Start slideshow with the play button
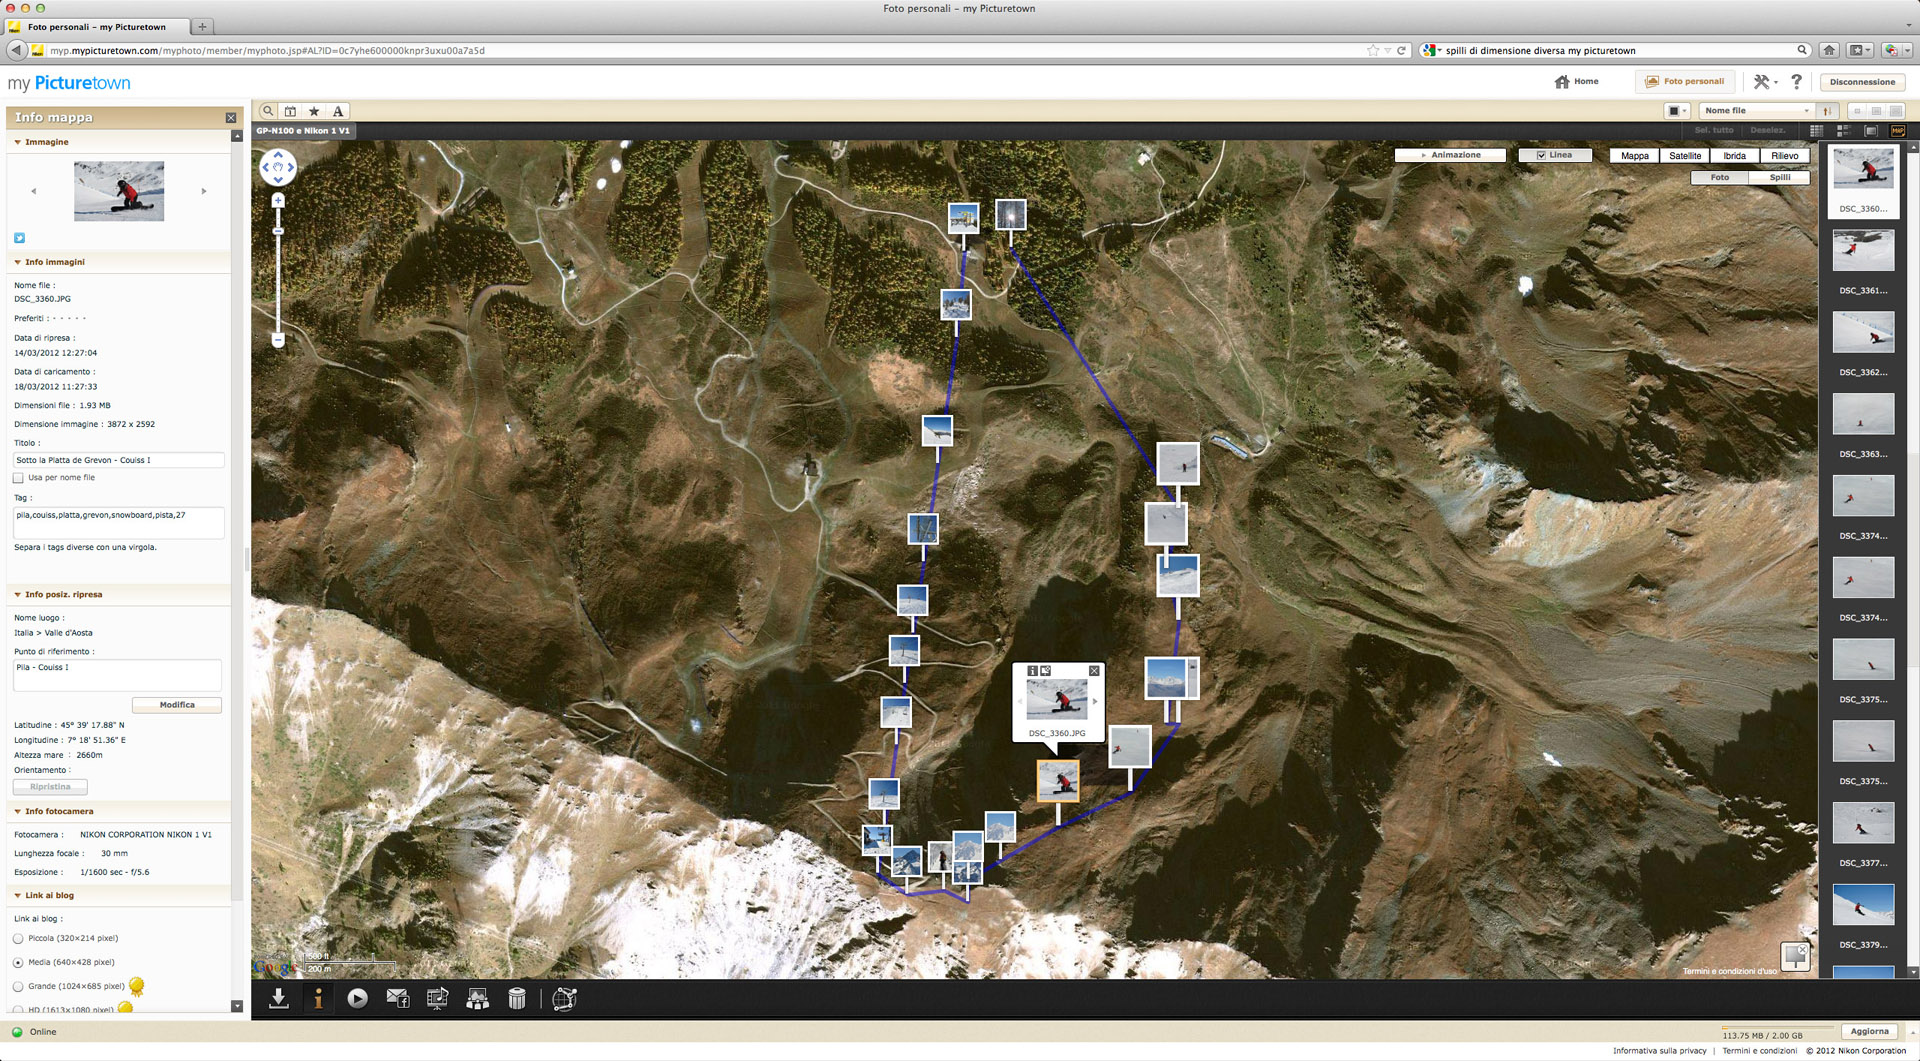The width and height of the screenshot is (1920, 1061). coord(357,998)
